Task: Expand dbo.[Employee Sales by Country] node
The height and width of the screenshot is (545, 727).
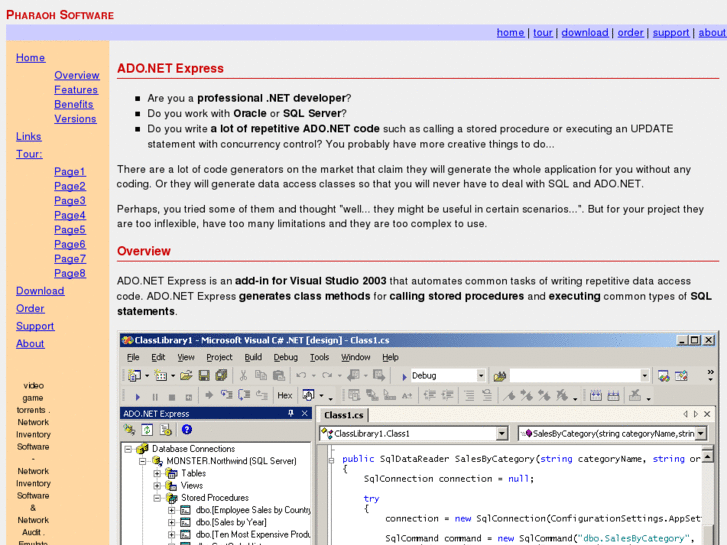Action: (x=172, y=510)
